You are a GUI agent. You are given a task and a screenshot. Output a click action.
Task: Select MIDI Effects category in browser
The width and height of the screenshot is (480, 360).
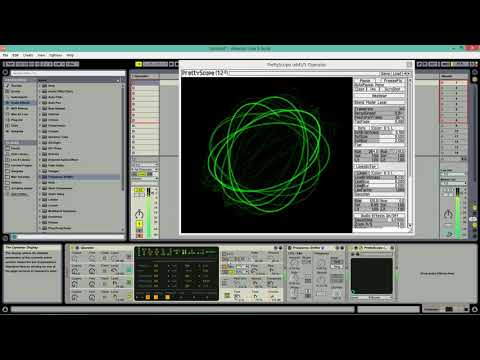click(x=19, y=108)
